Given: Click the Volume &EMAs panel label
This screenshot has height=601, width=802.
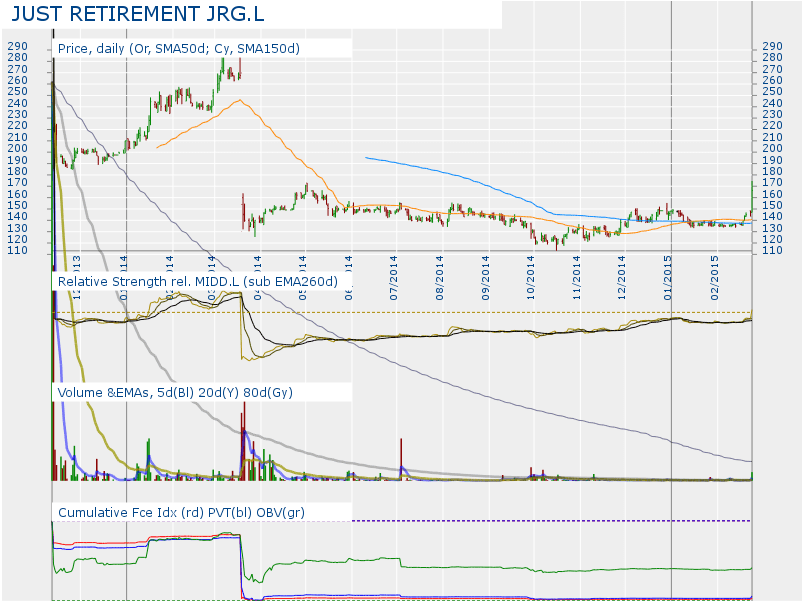Looking at the screenshot, I should 175,393.
